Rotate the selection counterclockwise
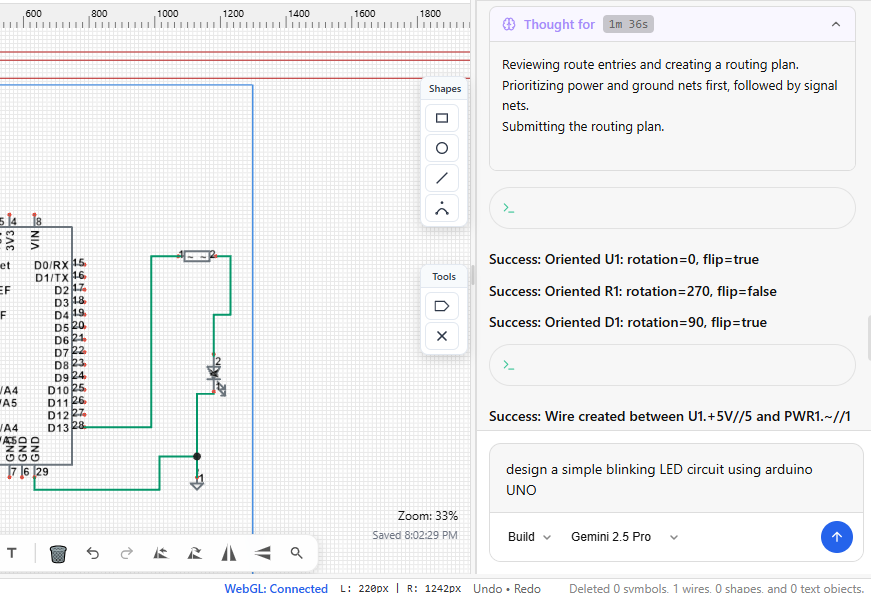Image resolution: width=871 pixels, height=593 pixels. pyautogui.click(x=160, y=553)
